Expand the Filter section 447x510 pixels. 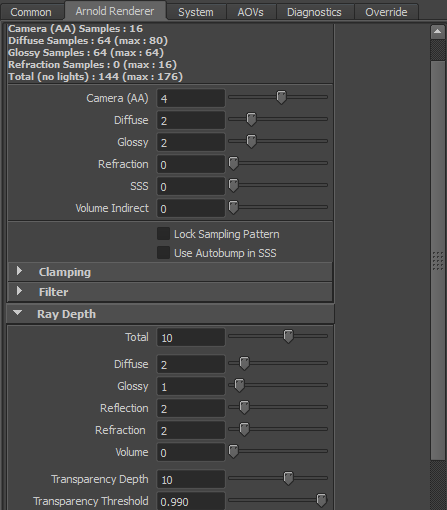pos(170,292)
